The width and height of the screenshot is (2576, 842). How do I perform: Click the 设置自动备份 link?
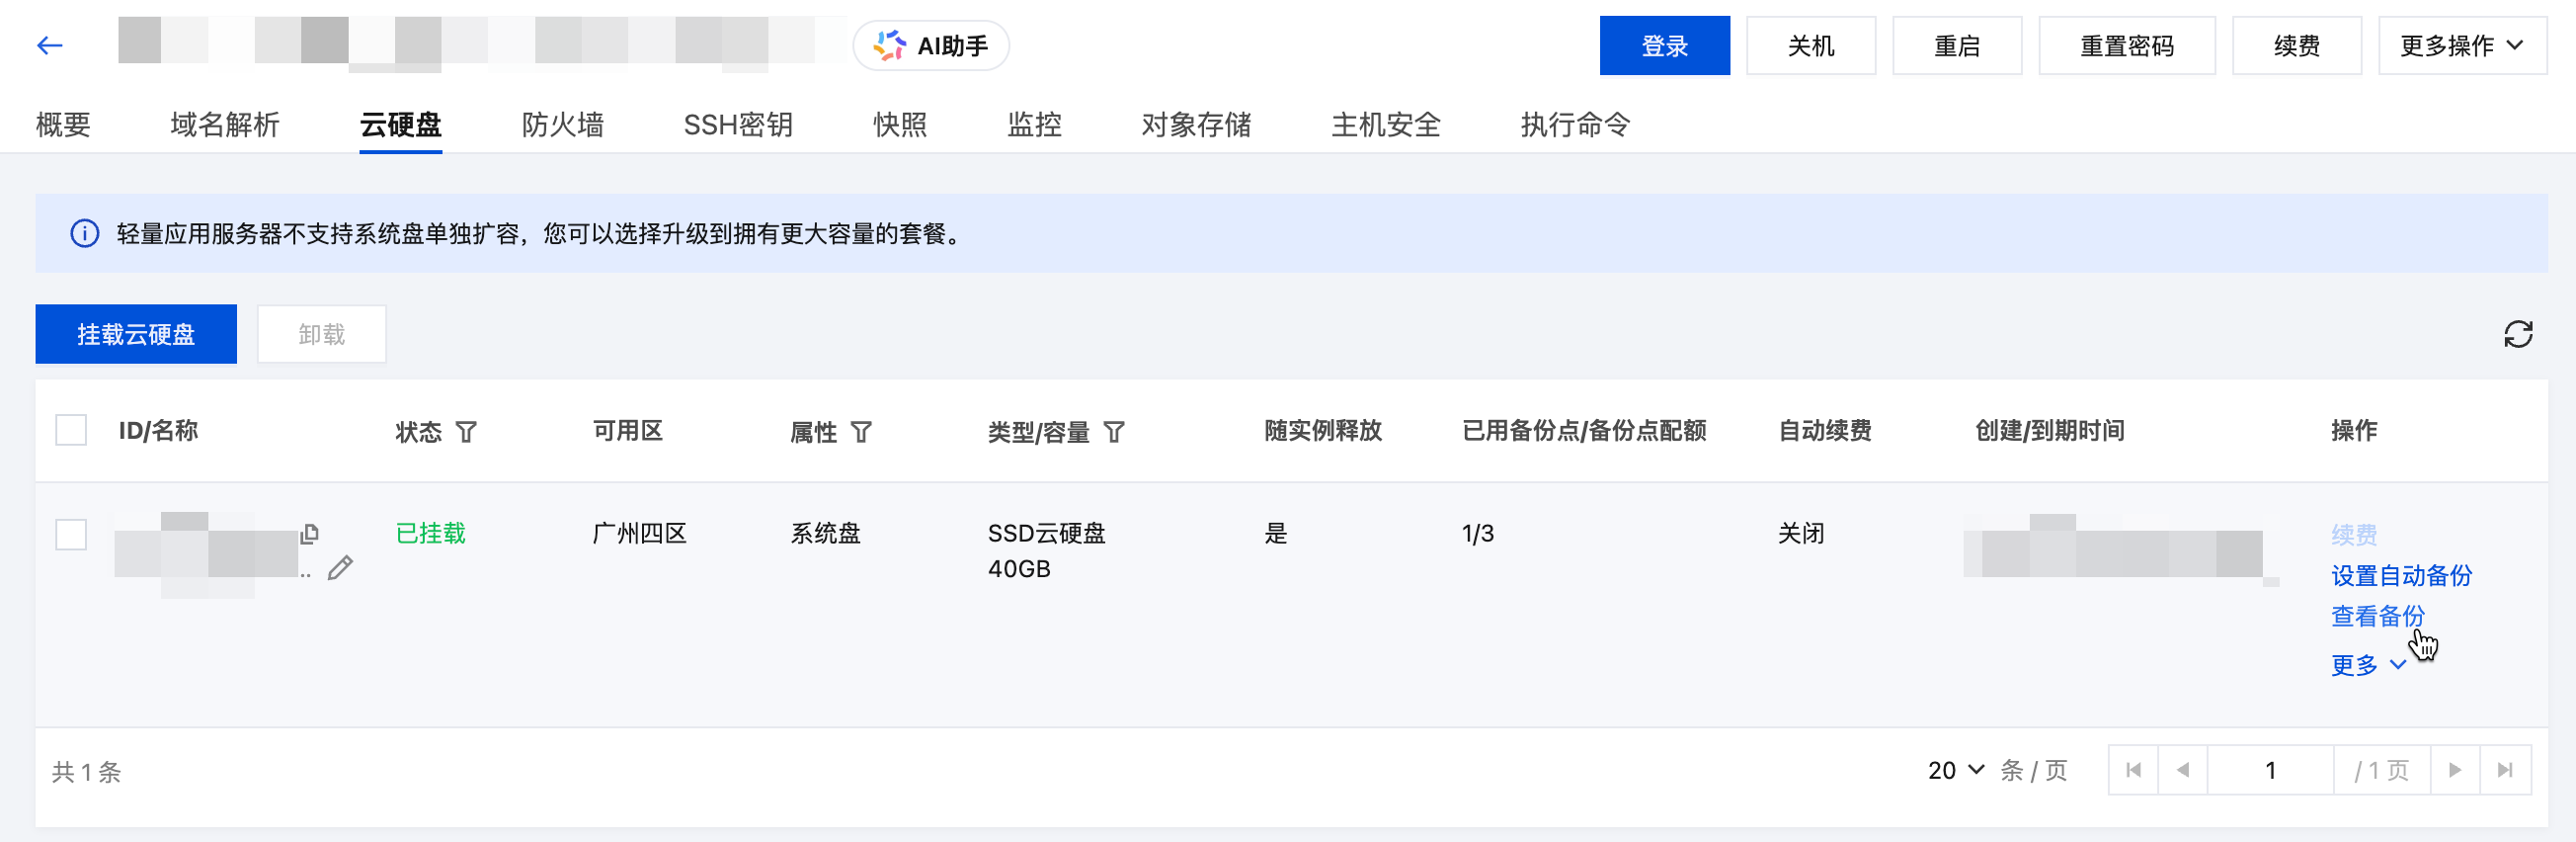click(x=2401, y=576)
